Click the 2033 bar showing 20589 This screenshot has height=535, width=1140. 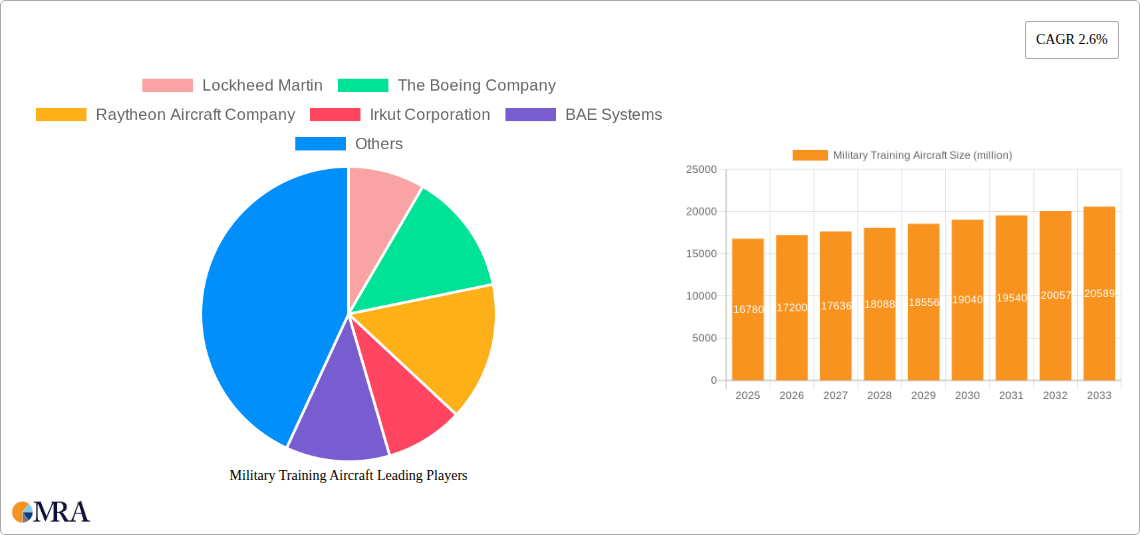(x=1099, y=294)
